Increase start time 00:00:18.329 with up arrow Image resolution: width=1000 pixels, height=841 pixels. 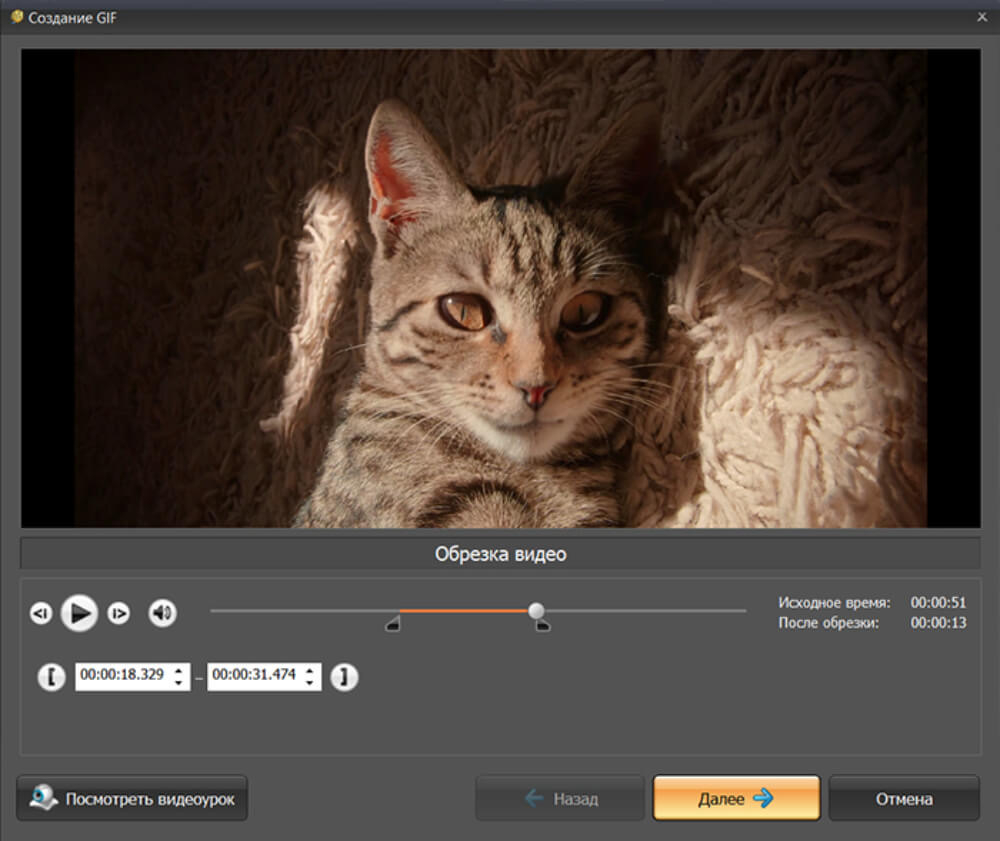[x=179, y=670]
